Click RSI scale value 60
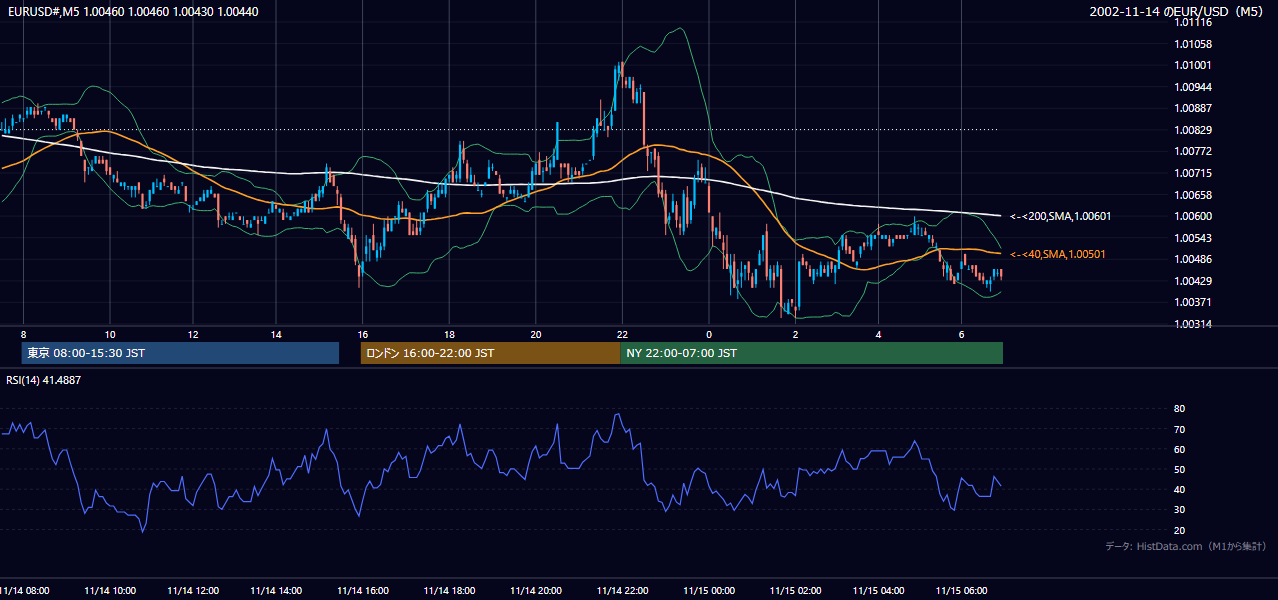This screenshot has height=600, width=1278. click(1179, 449)
